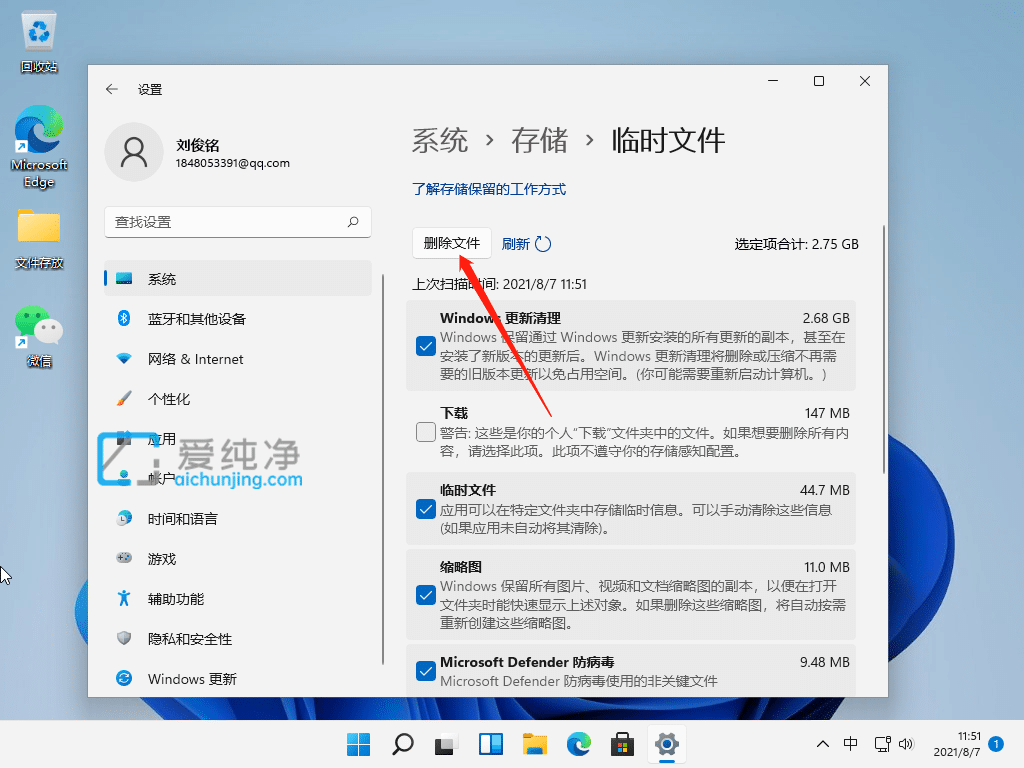Uncheck Windows 更新清理 checkbox
Viewport: 1024px width, 768px height.
point(426,345)
